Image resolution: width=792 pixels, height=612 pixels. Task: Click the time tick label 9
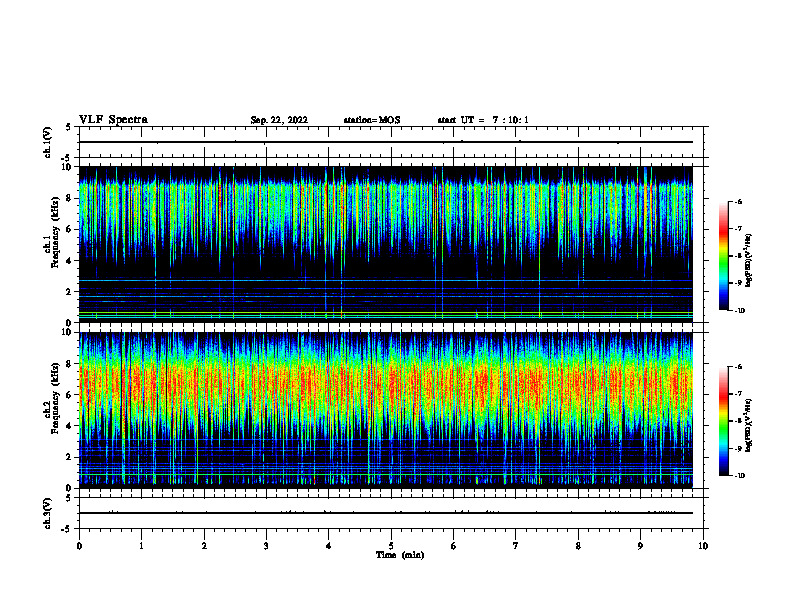[x=640, y=546]
